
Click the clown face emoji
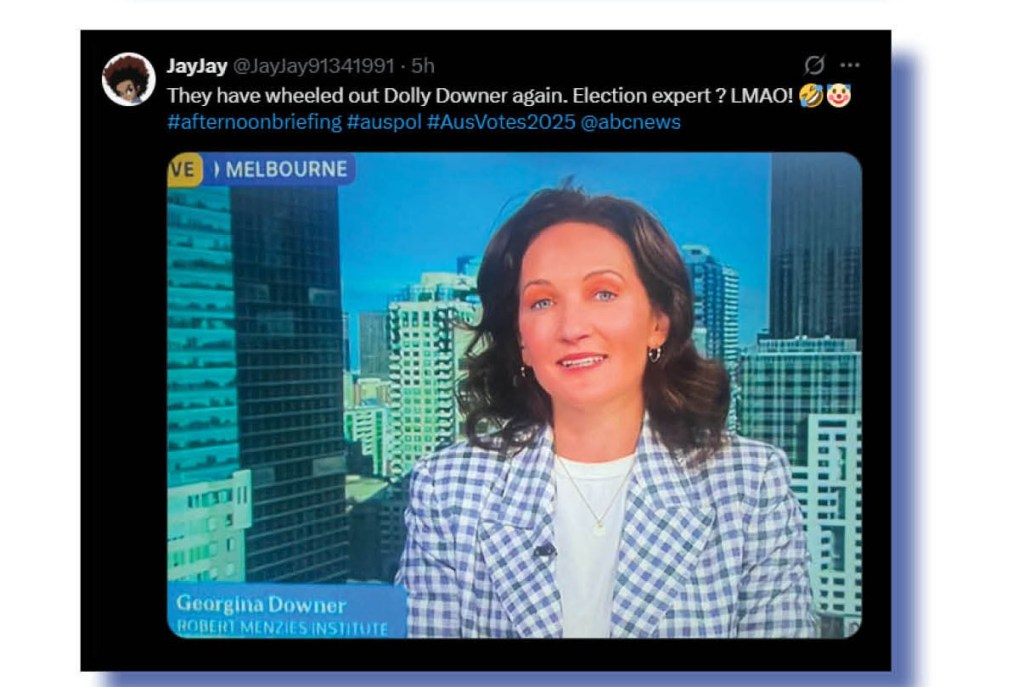coord(839,96)
